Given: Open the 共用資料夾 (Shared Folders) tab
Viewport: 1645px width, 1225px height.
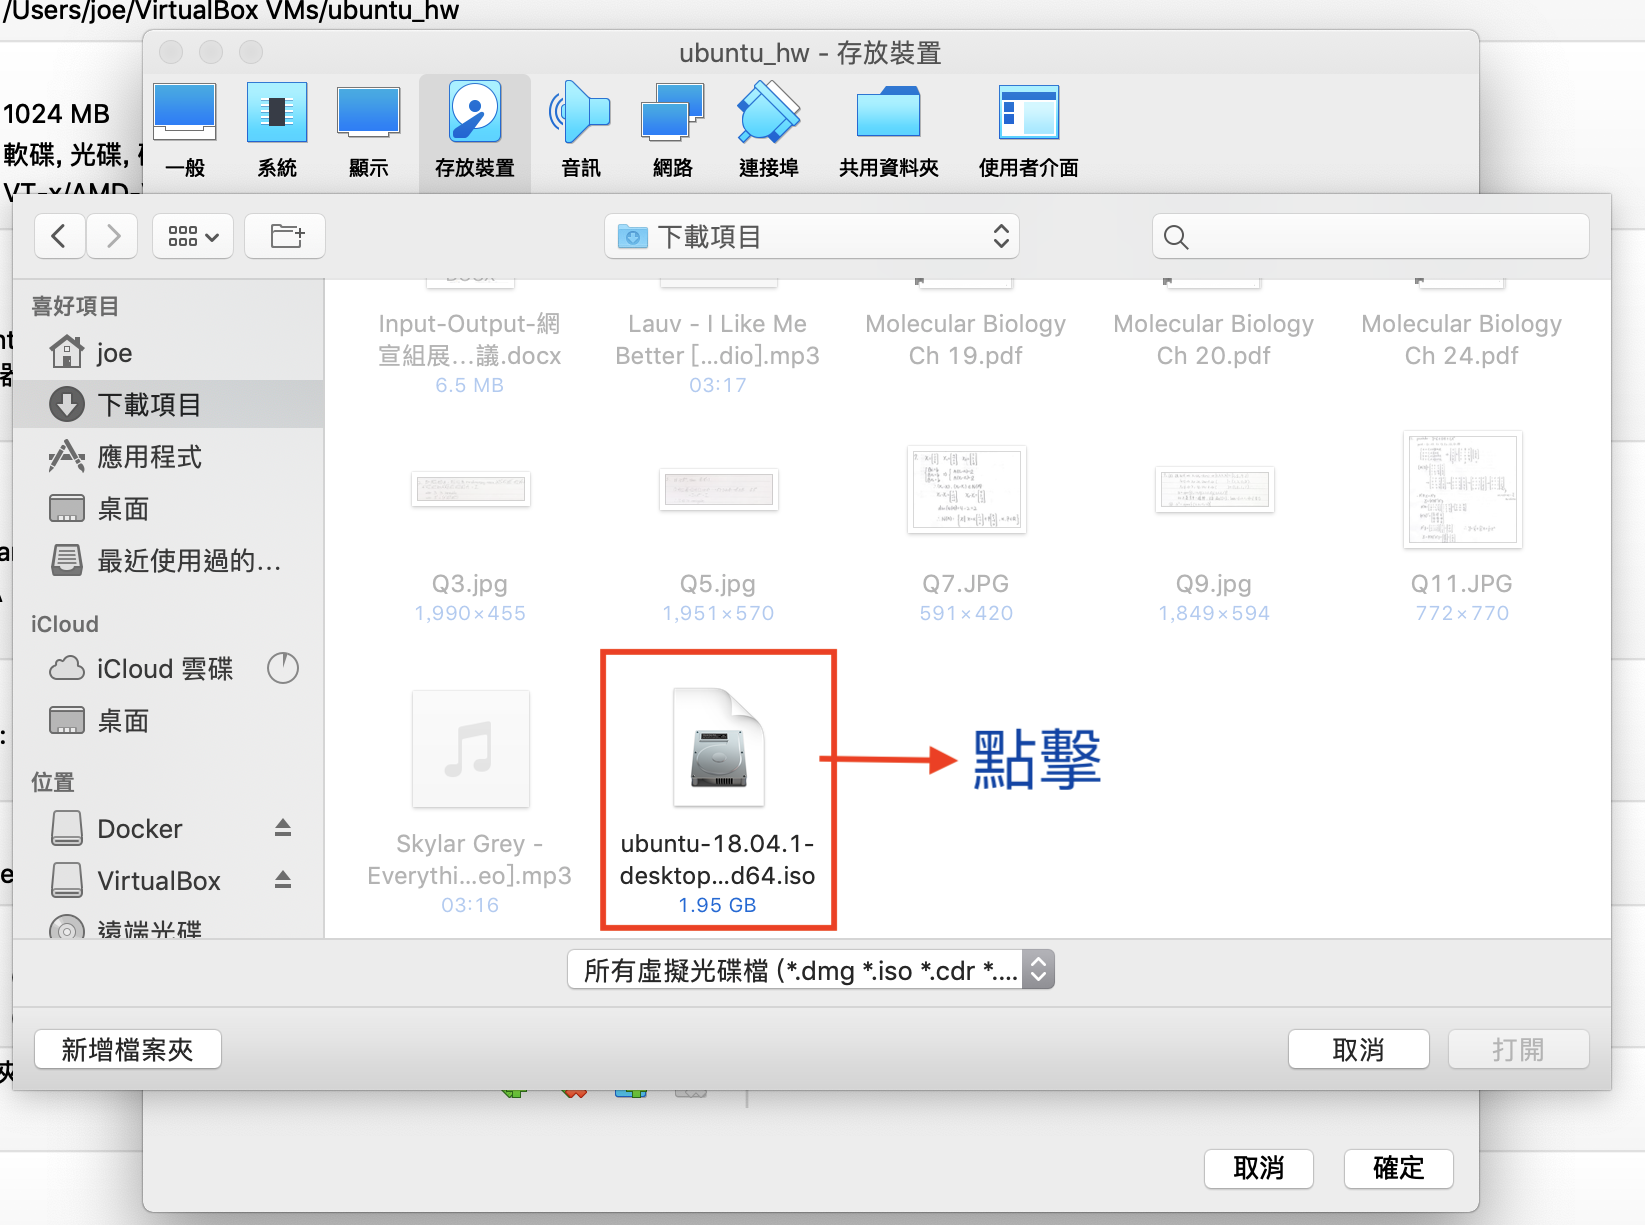Looking at the screenshot, I should point(889,132).
